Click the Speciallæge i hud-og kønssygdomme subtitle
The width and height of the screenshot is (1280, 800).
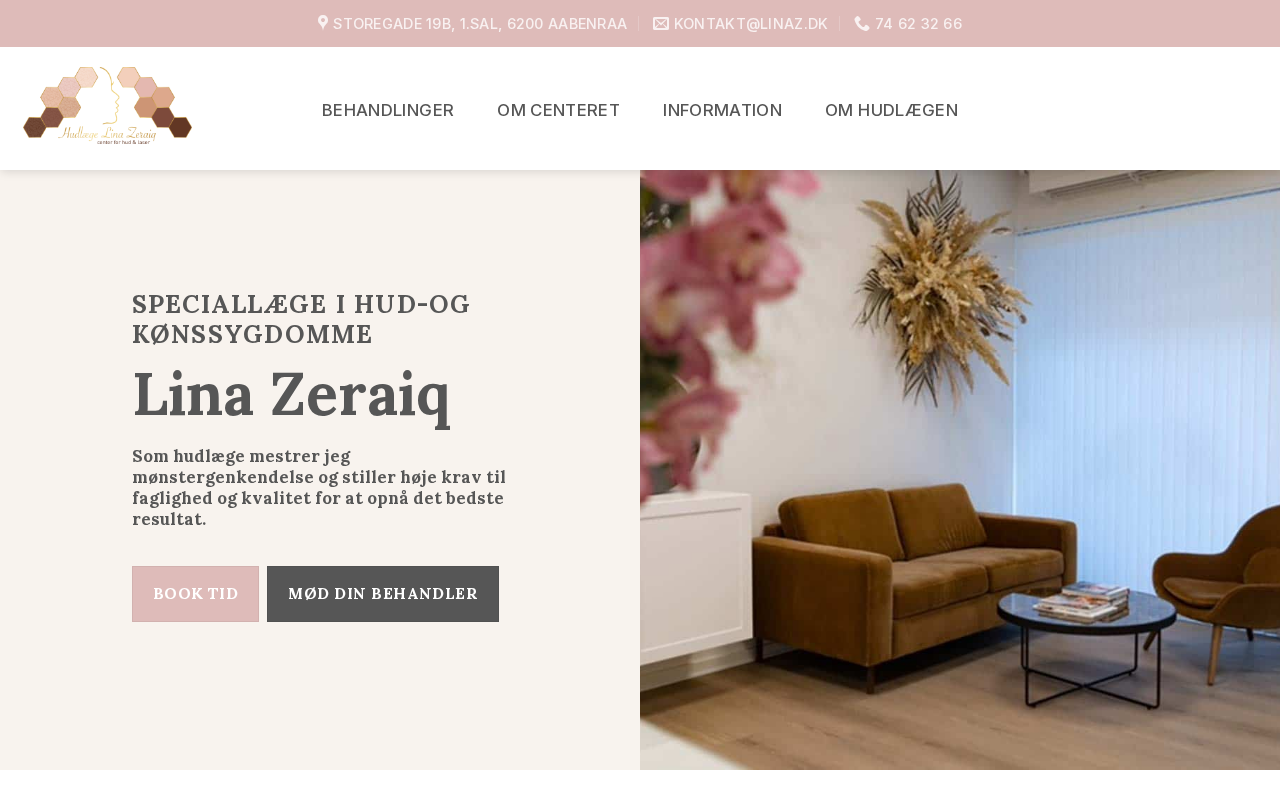(x=301, y=319)
